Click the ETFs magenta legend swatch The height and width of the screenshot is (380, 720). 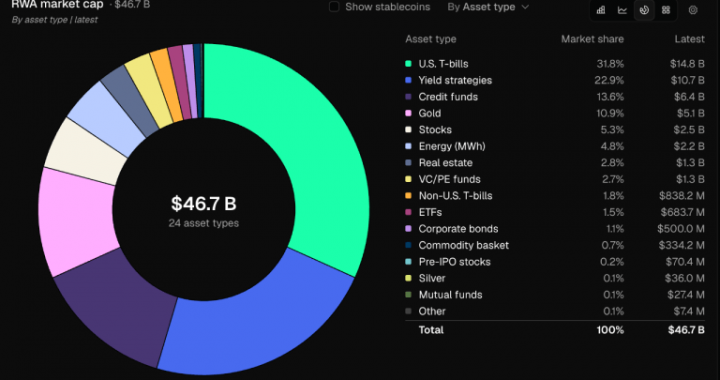tap(408, 212)
